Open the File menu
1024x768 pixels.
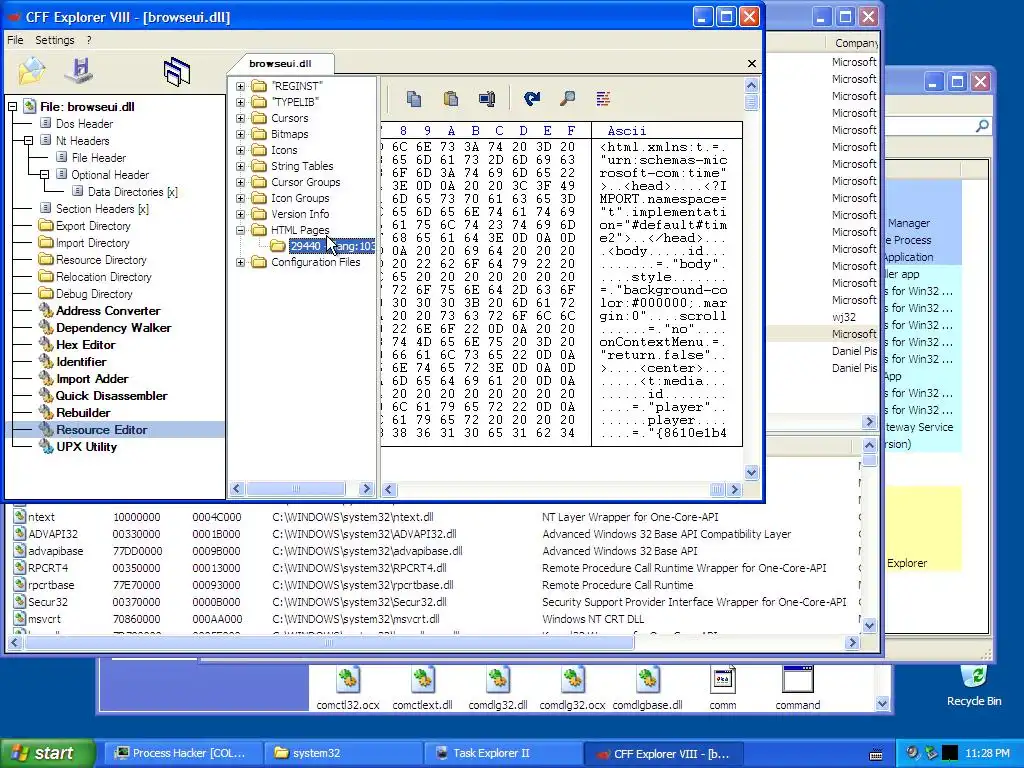[x=15, y=40]
